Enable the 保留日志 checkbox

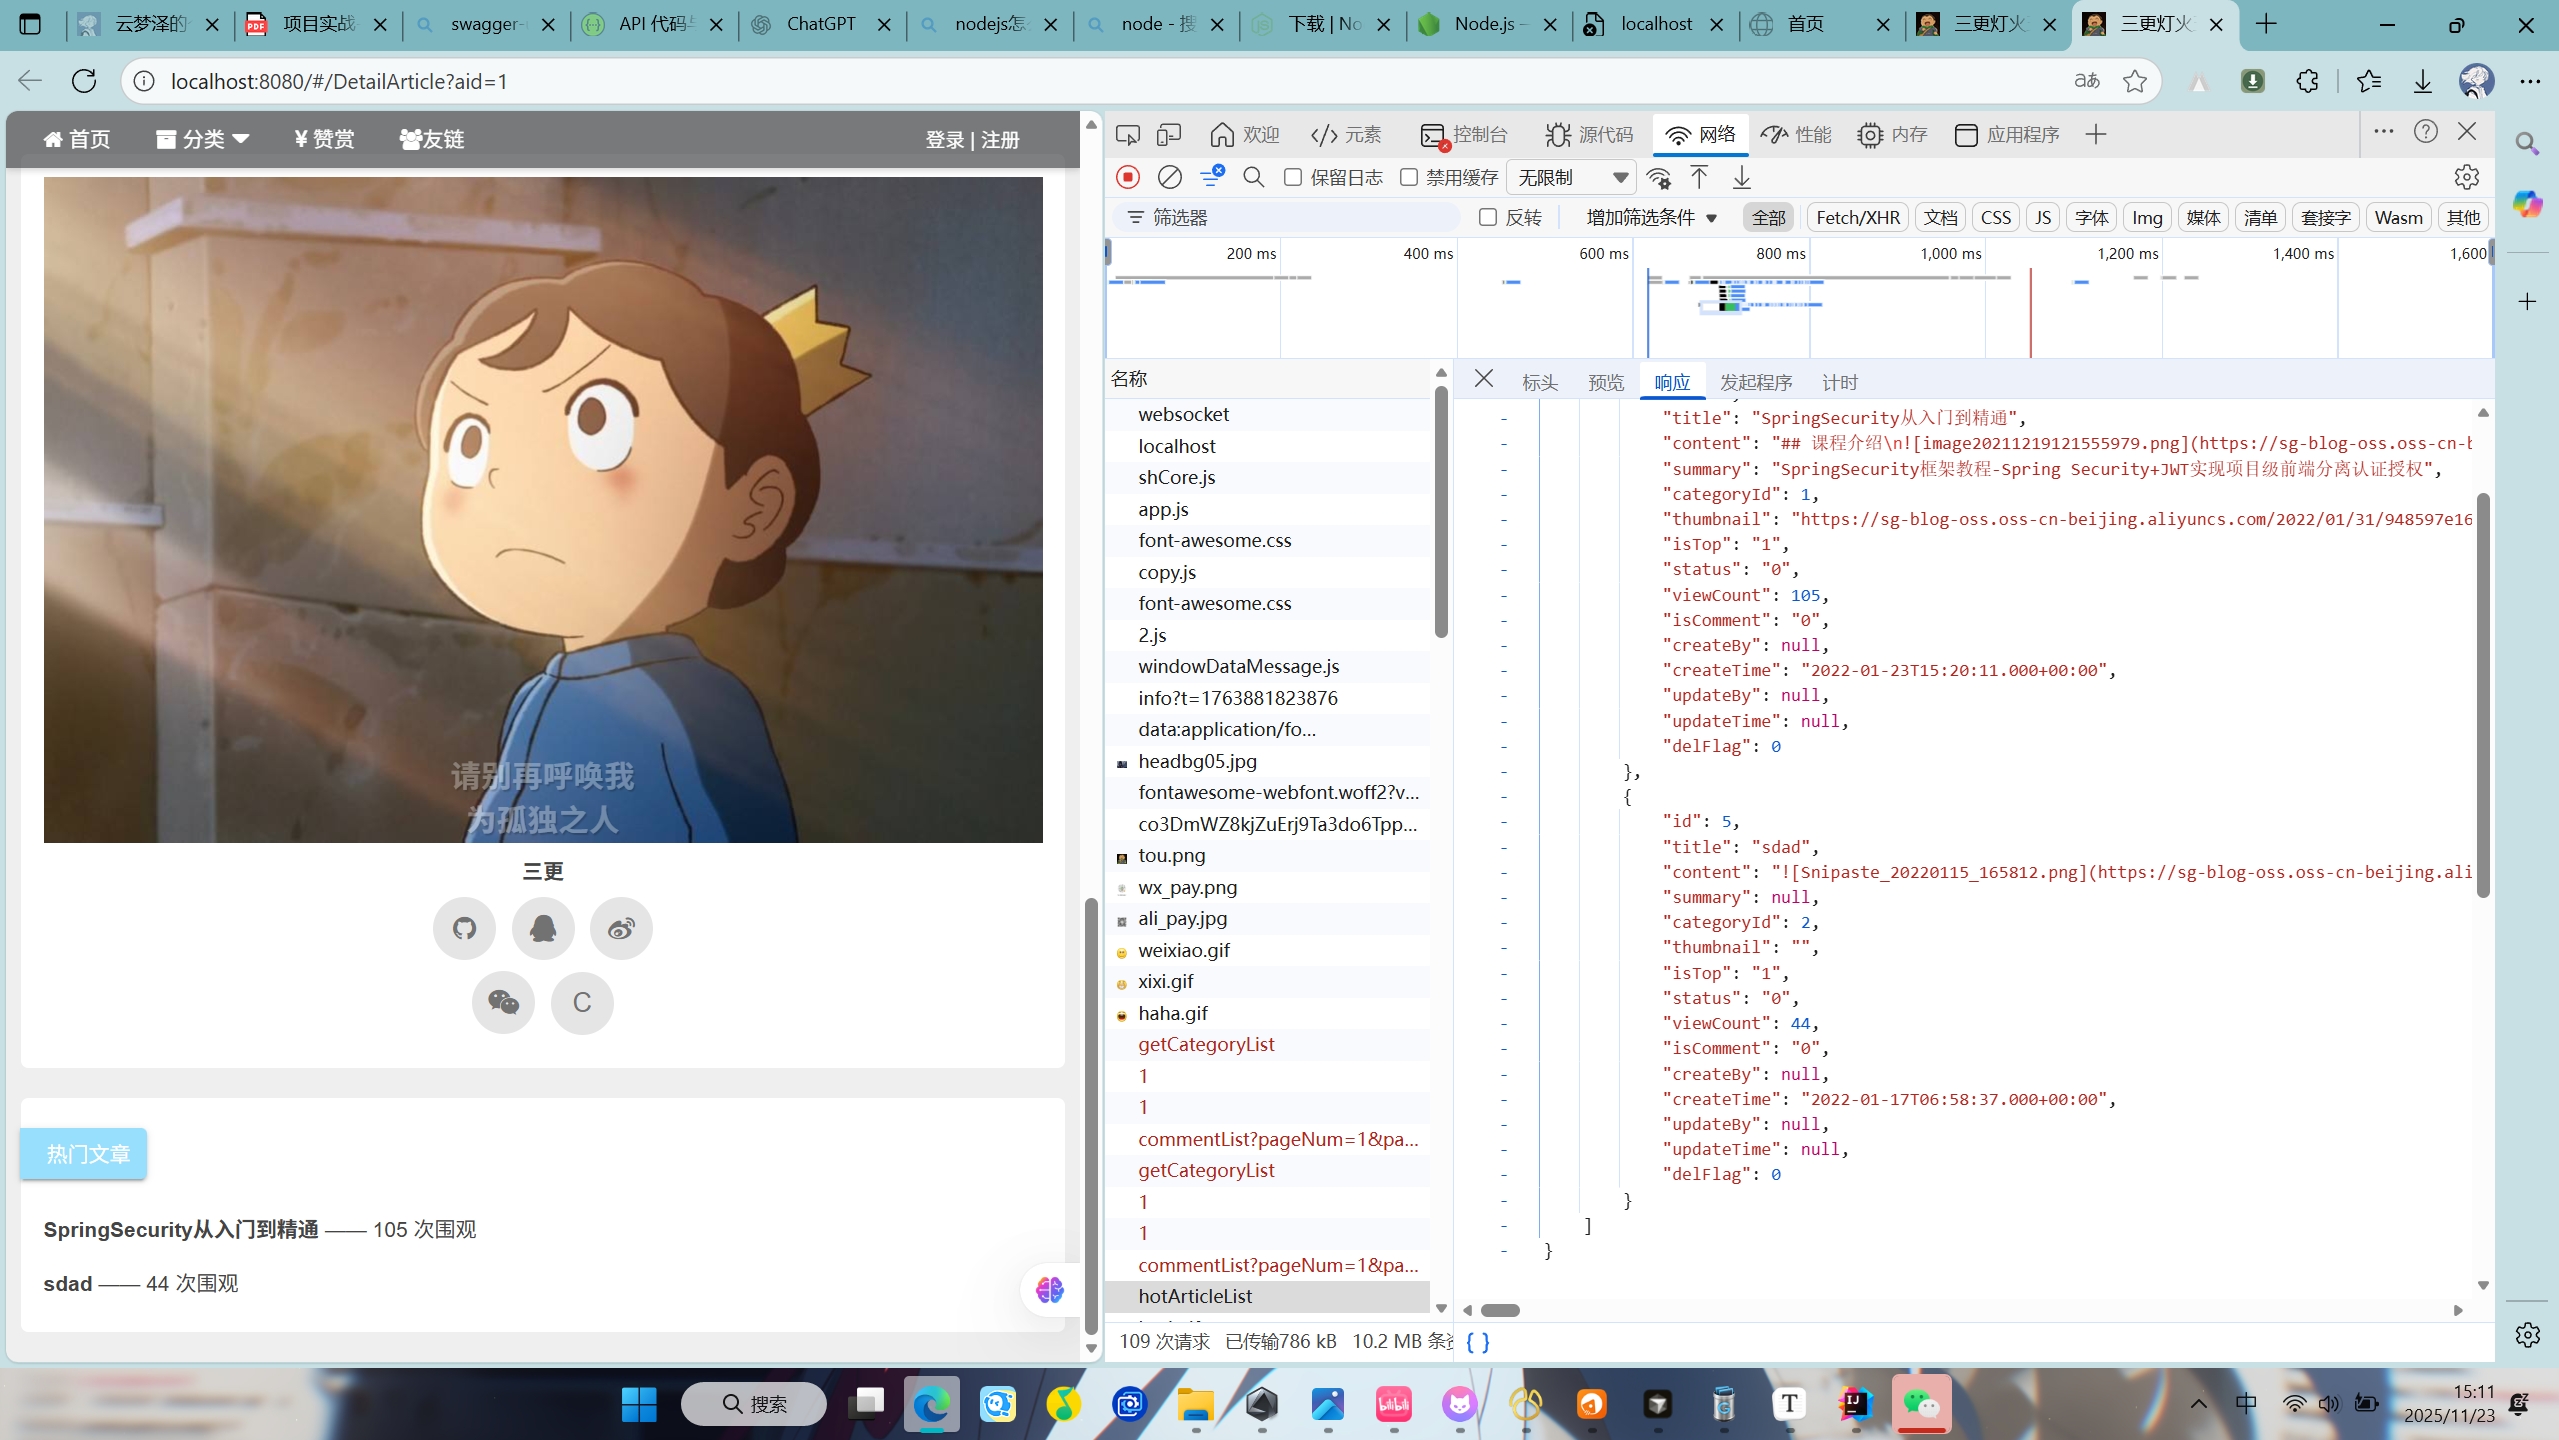click(1293, 177)
